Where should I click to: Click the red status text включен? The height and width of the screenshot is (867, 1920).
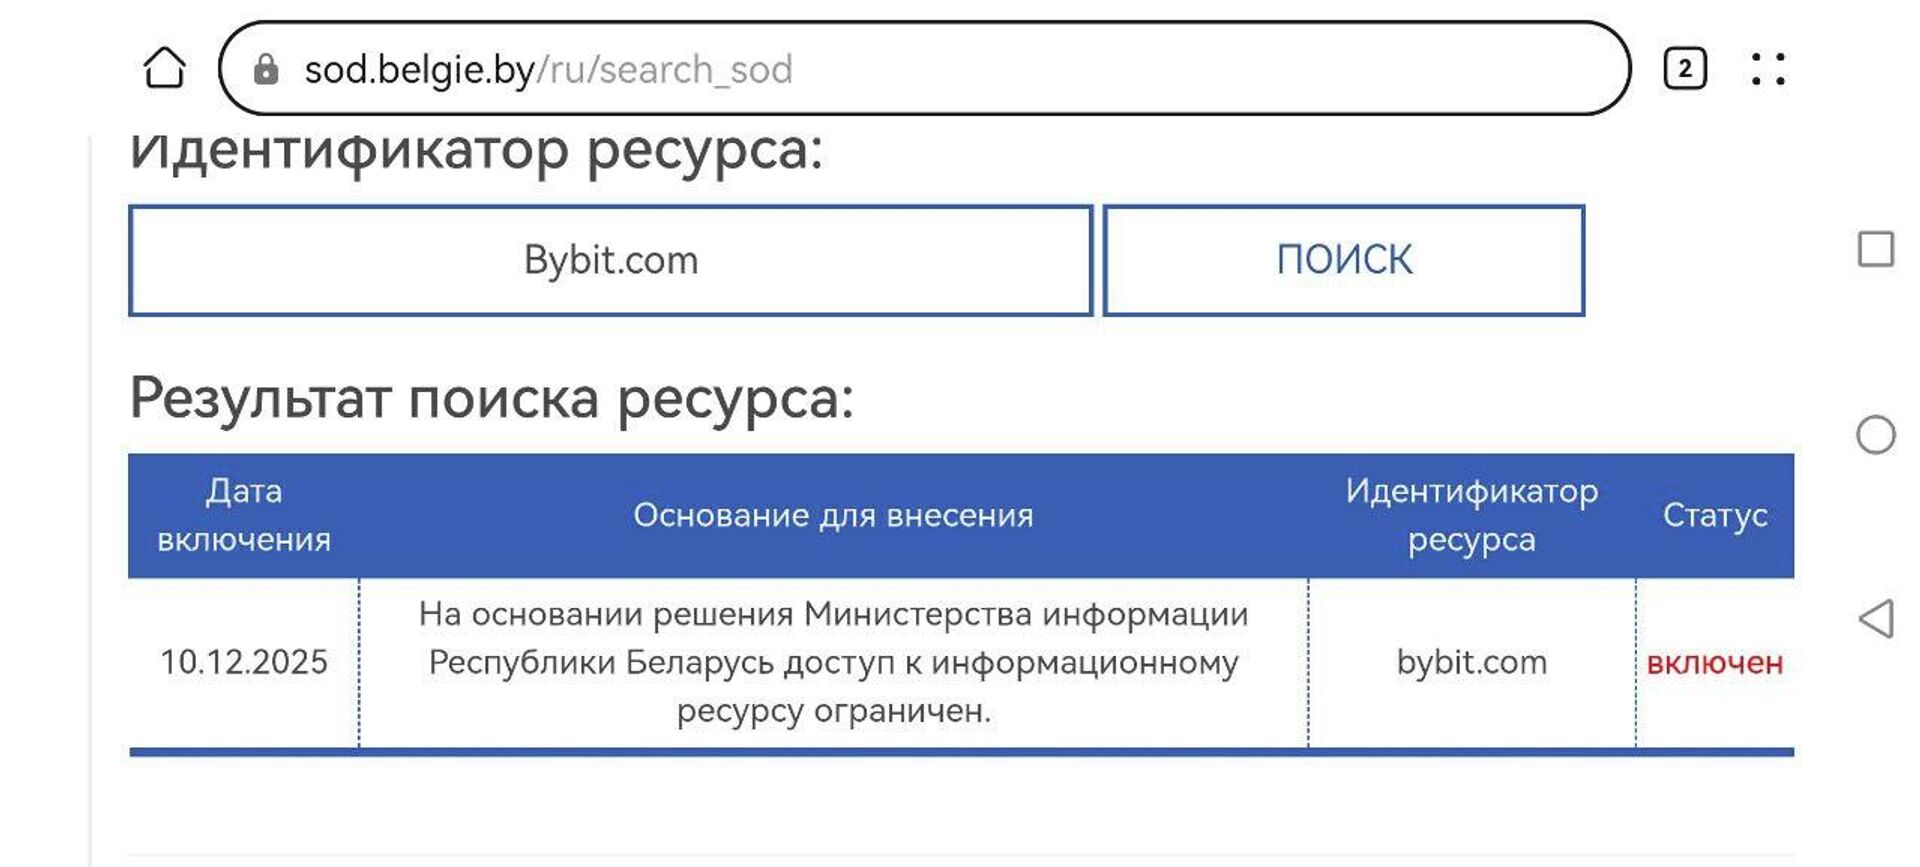[x=1716, y=661]
